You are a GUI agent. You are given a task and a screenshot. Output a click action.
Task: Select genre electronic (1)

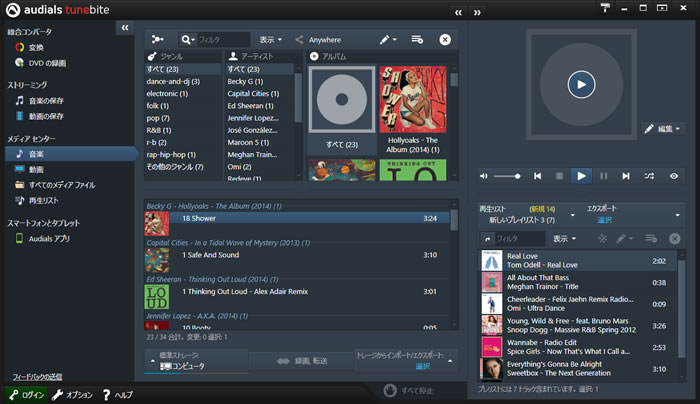167,93
